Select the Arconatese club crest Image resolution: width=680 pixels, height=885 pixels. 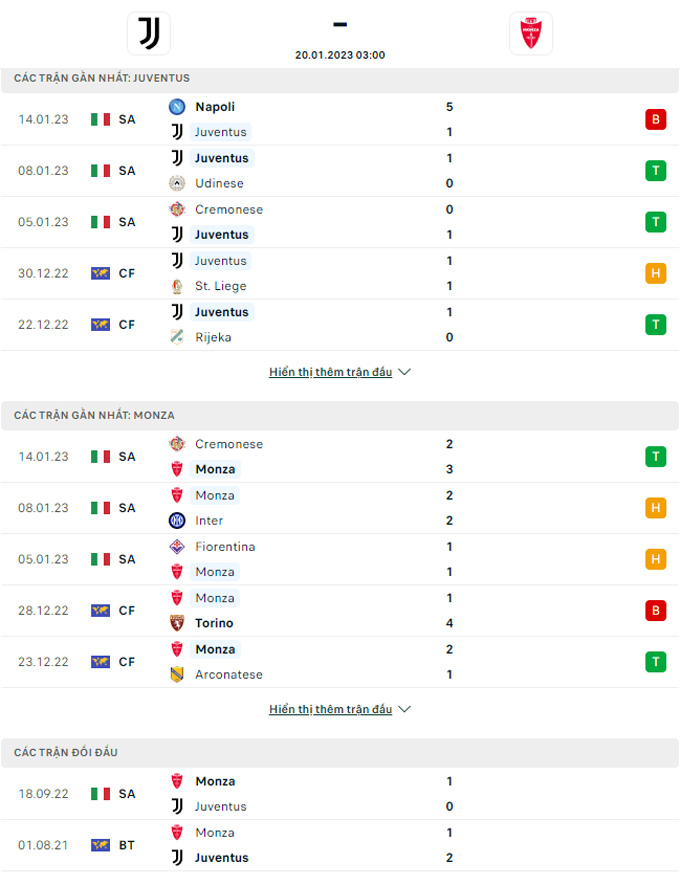(177, 674)
